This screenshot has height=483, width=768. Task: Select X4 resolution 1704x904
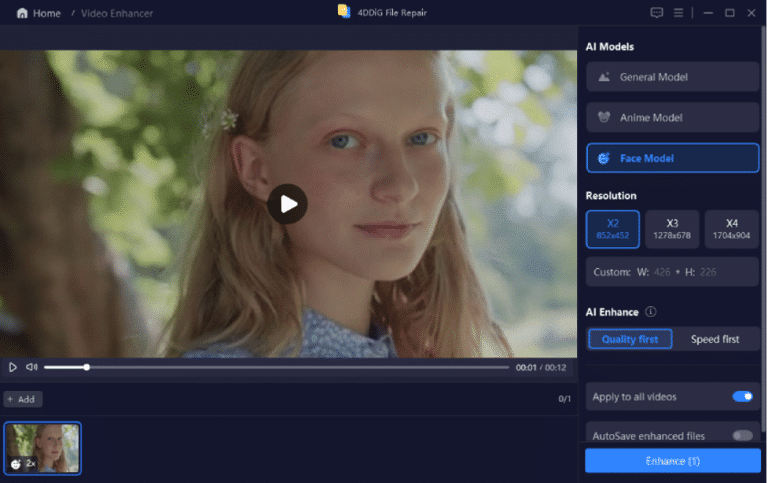pos(731,229)
